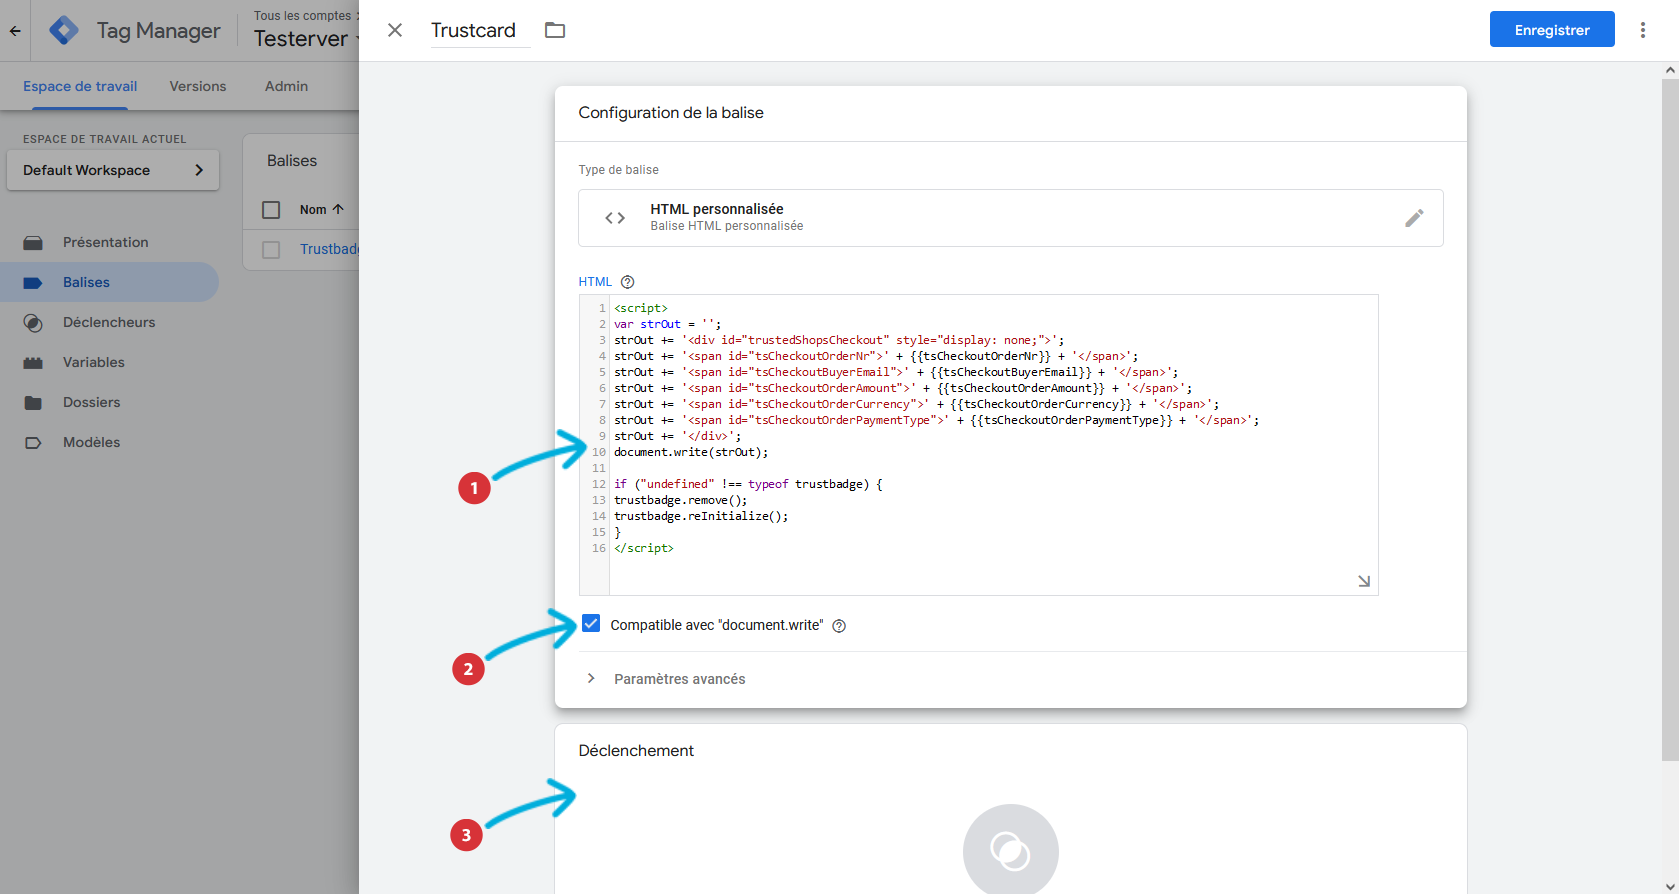Open Variables in the sidebar
Screen dimensions: 1679x894
(x=109, y=362)
